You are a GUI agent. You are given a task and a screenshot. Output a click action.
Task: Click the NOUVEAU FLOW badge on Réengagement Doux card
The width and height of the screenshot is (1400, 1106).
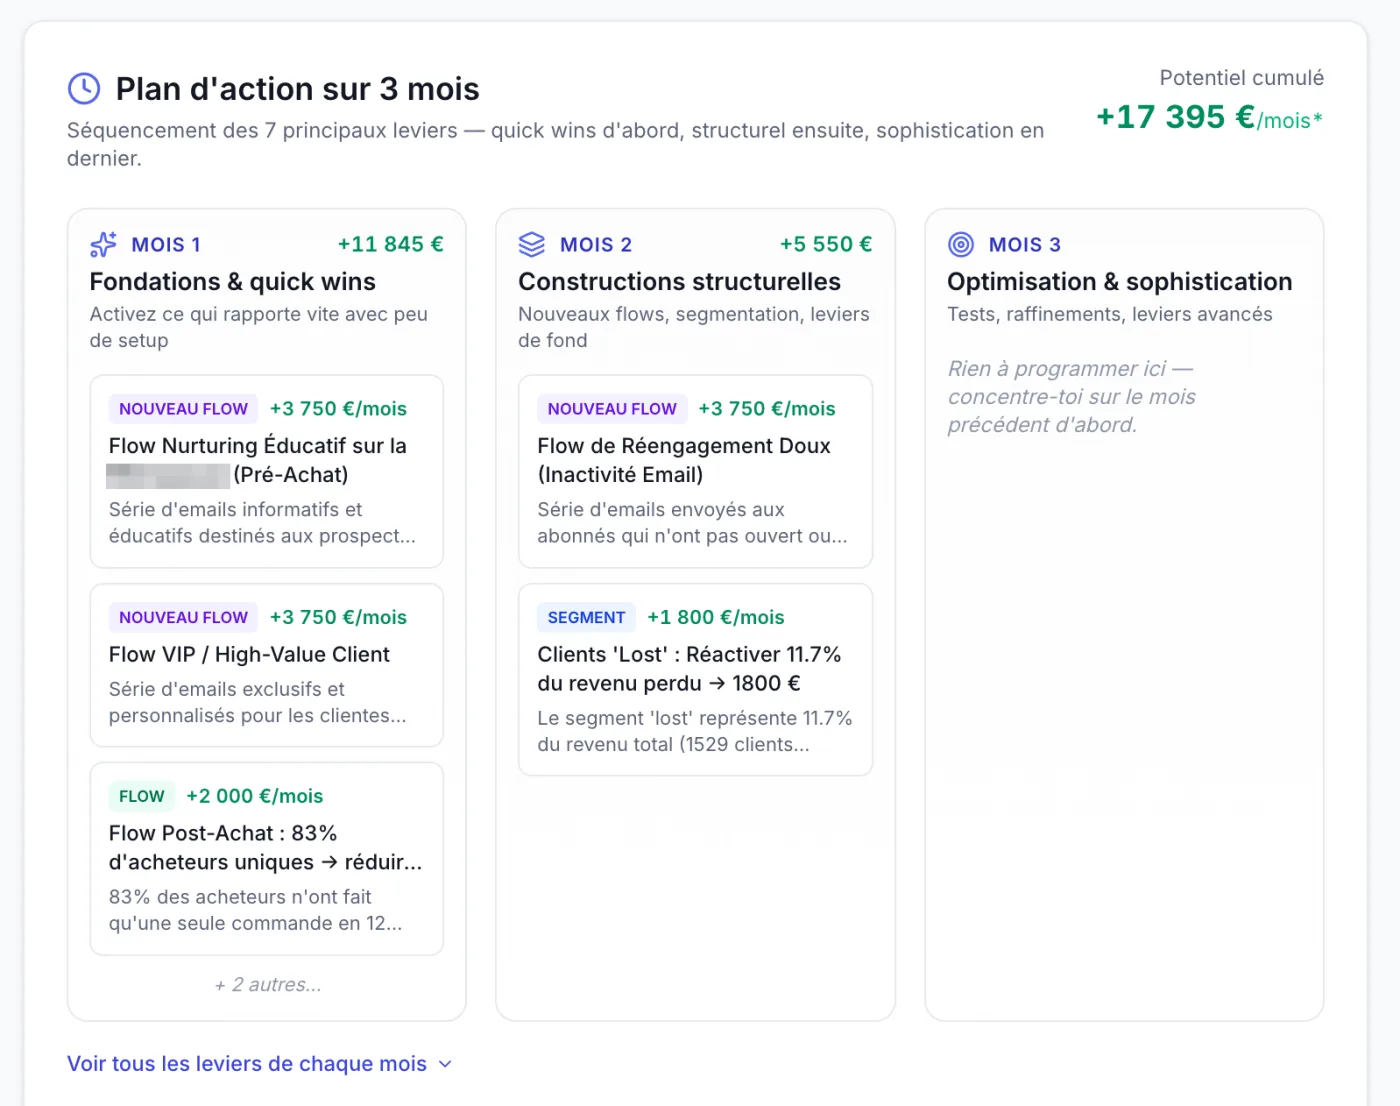(x=612, y=409)
